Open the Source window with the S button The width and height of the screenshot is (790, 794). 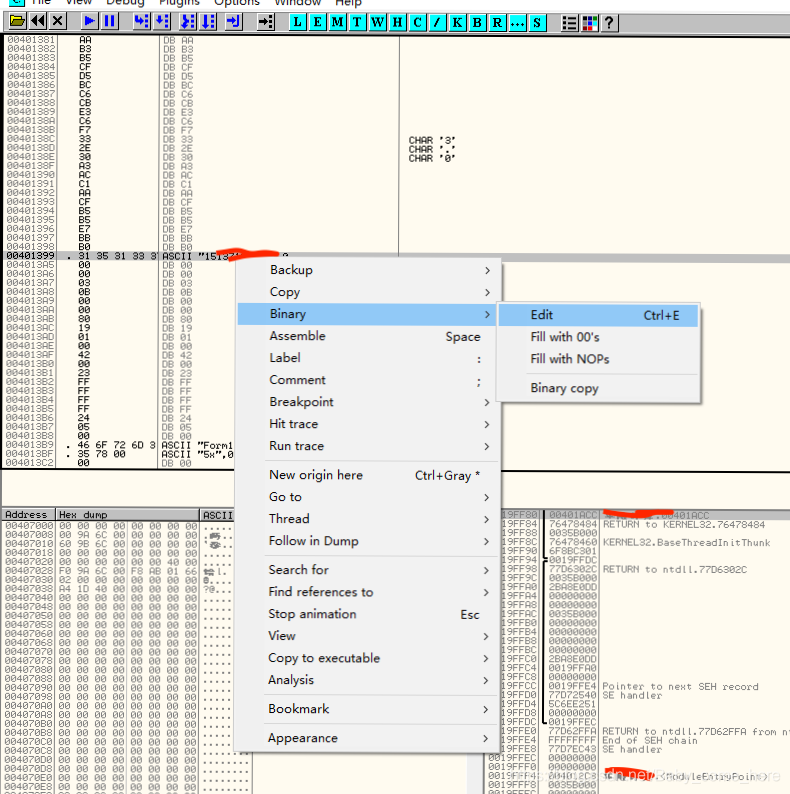[537, 22]
